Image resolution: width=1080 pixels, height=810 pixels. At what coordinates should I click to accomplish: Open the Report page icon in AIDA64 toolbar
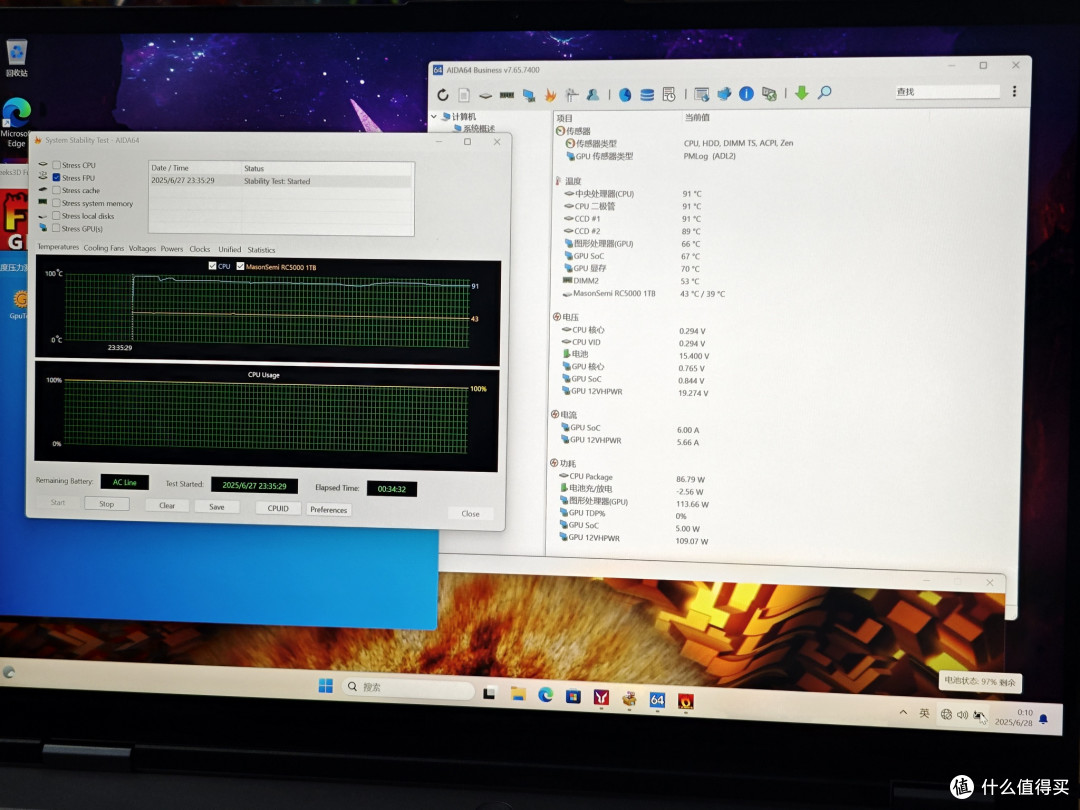point(464,95)
